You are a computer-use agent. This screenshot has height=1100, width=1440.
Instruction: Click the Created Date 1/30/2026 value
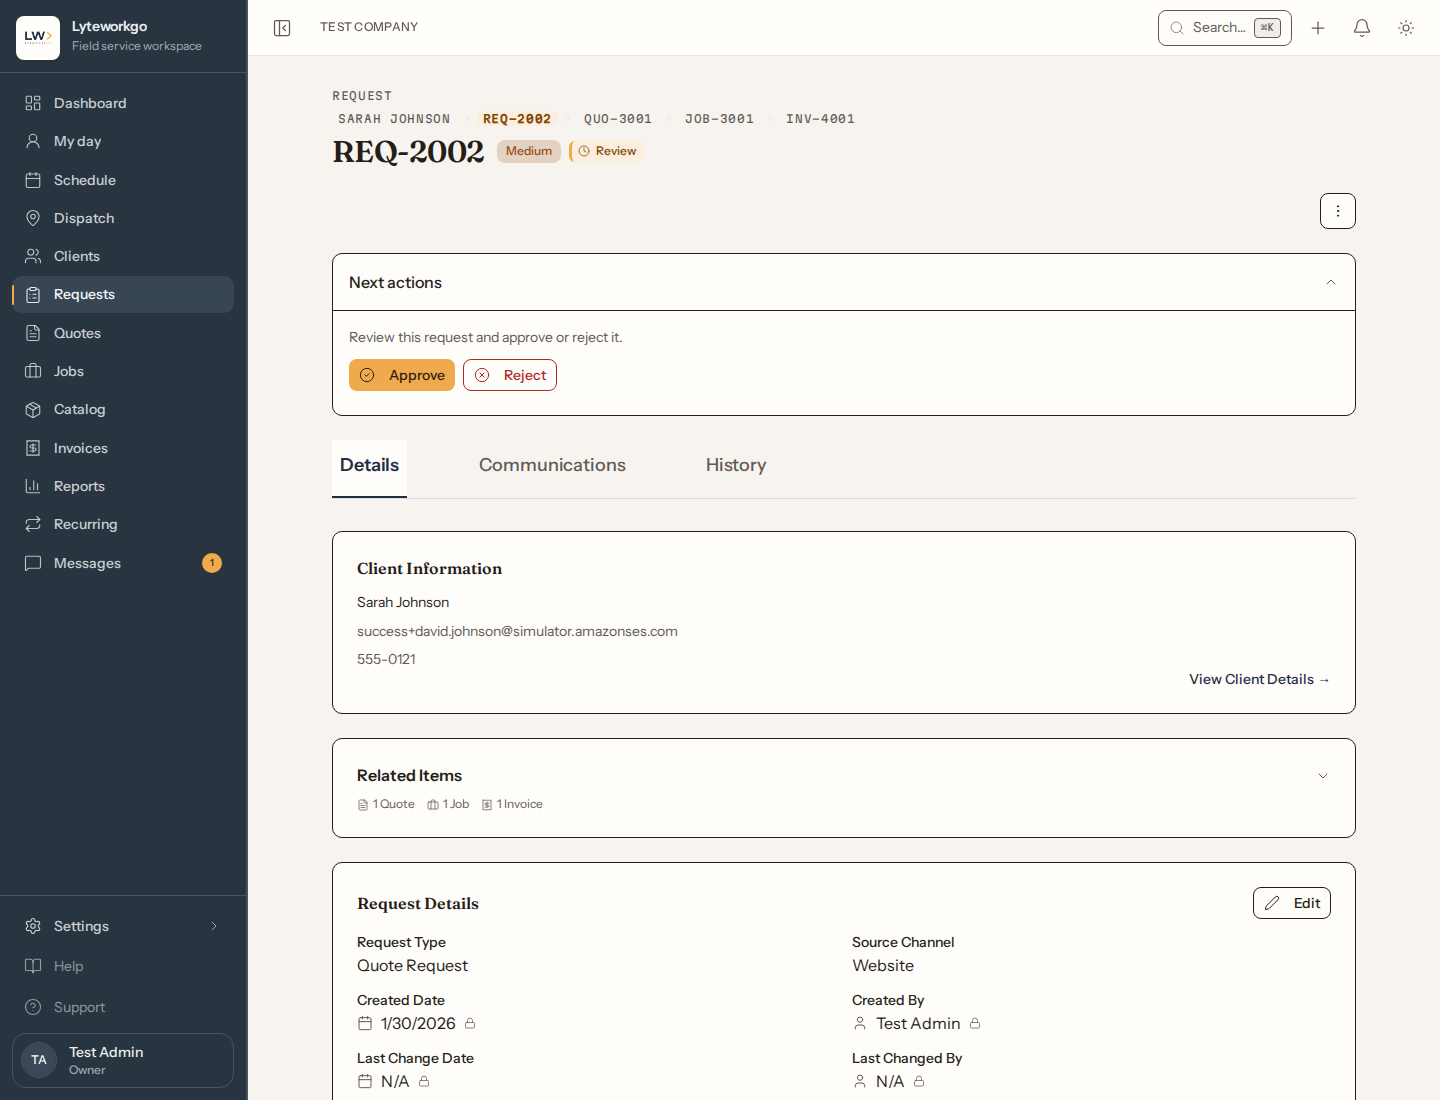tap(418, 1023)
